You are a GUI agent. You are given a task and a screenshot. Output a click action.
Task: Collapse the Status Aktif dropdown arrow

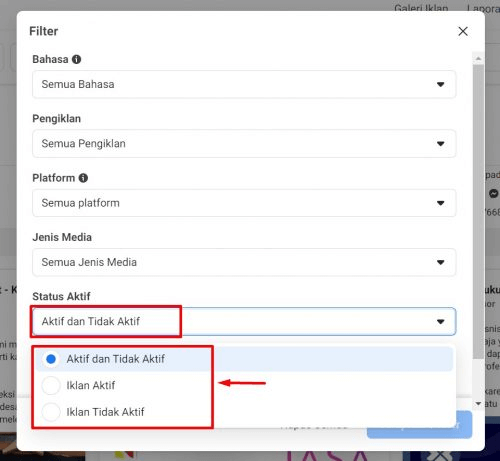[440, 322]
